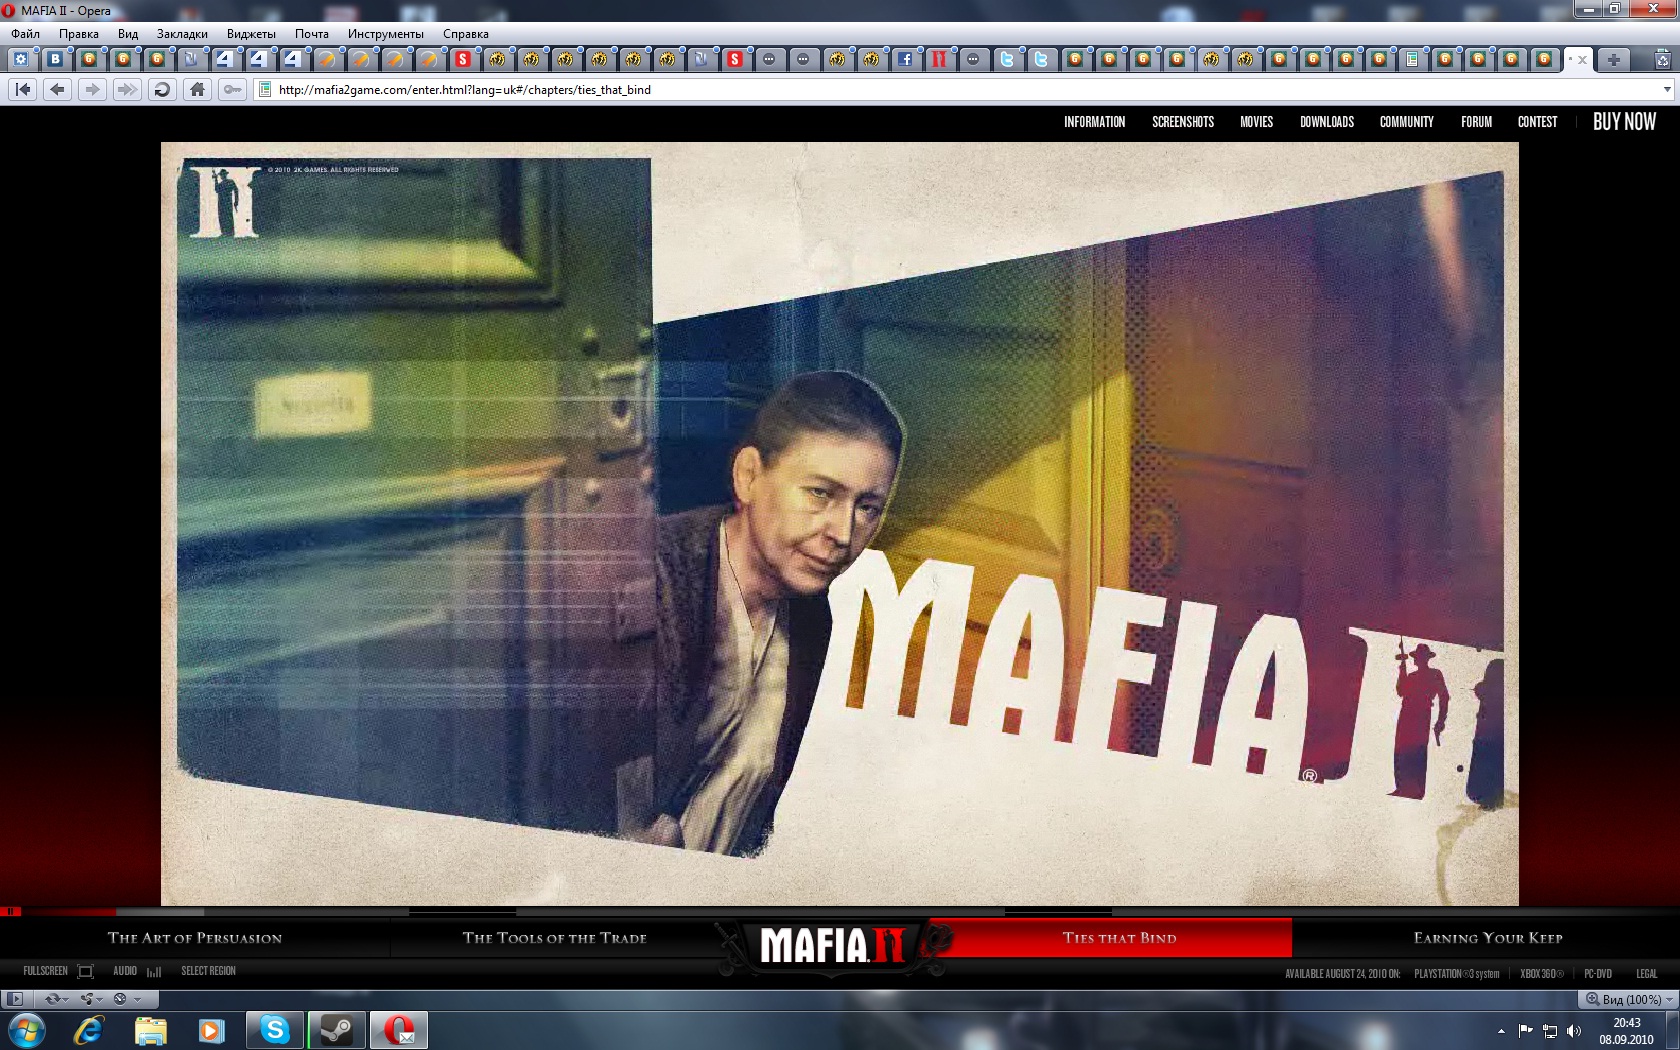Click the Forward arrow button
The image size is (1680, 1050).
tap(92, 90)
